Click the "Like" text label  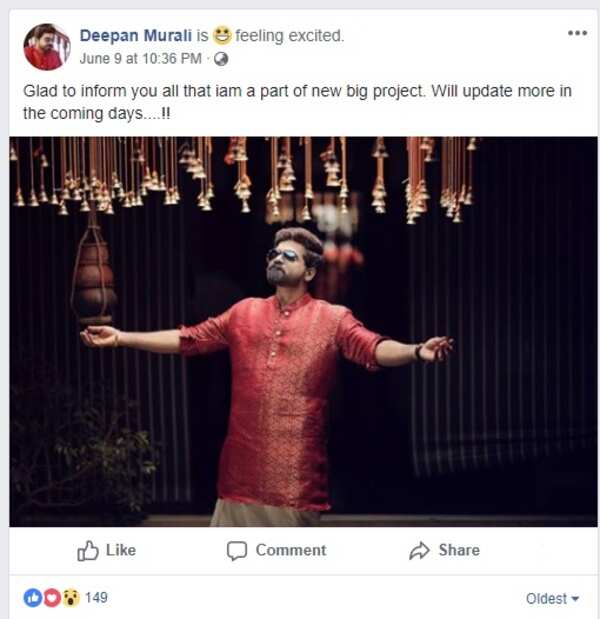tap(120, 550)
